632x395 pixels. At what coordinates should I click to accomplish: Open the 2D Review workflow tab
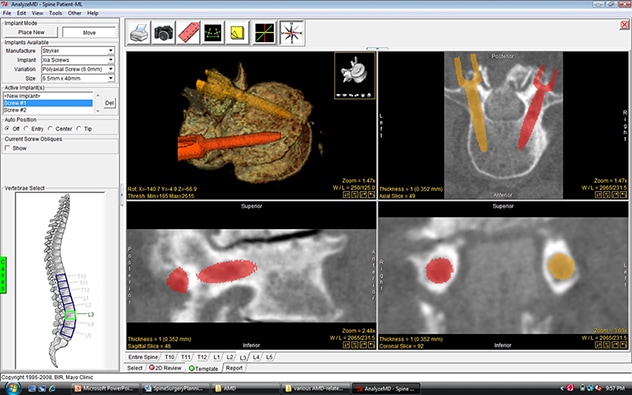pyautogui.click(x=165, y=368)
